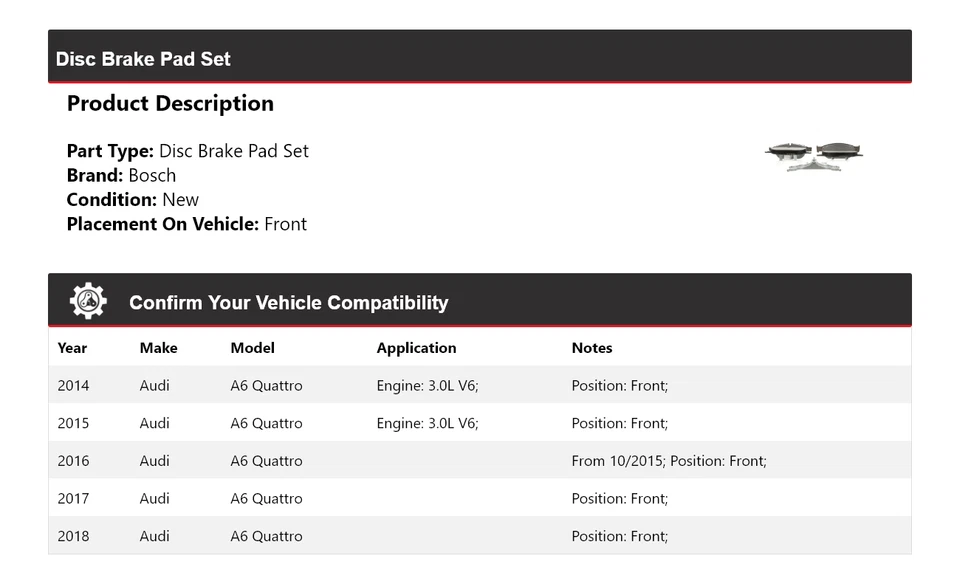Select the 2015 year cell
The height and width of the screenshot is (584, 960).
[73, 424]
